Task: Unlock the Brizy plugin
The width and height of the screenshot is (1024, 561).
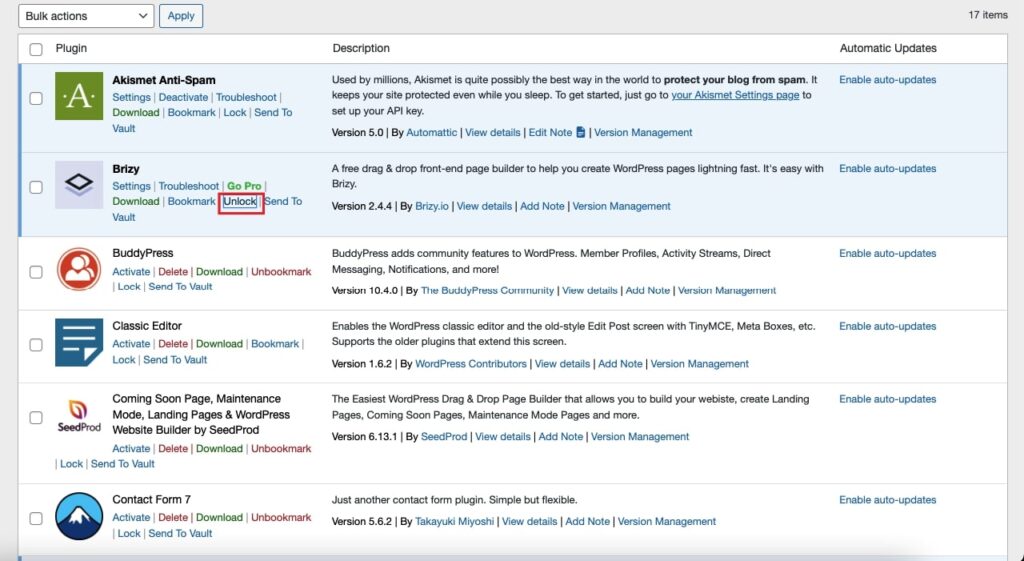Action: tap(240, 202)
